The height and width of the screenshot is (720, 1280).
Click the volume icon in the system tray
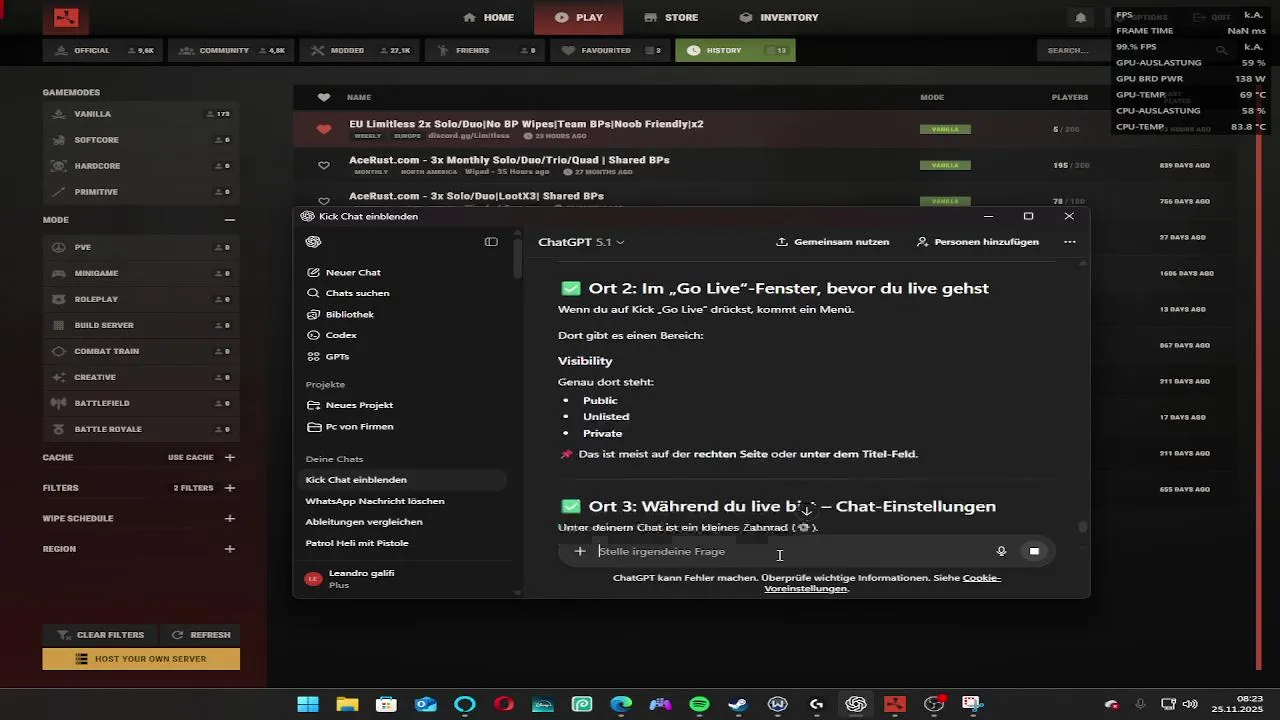click(1190, 704)
